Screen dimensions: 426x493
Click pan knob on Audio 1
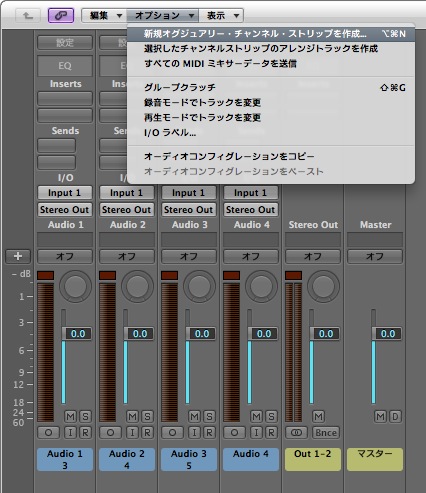coord(75,286)
